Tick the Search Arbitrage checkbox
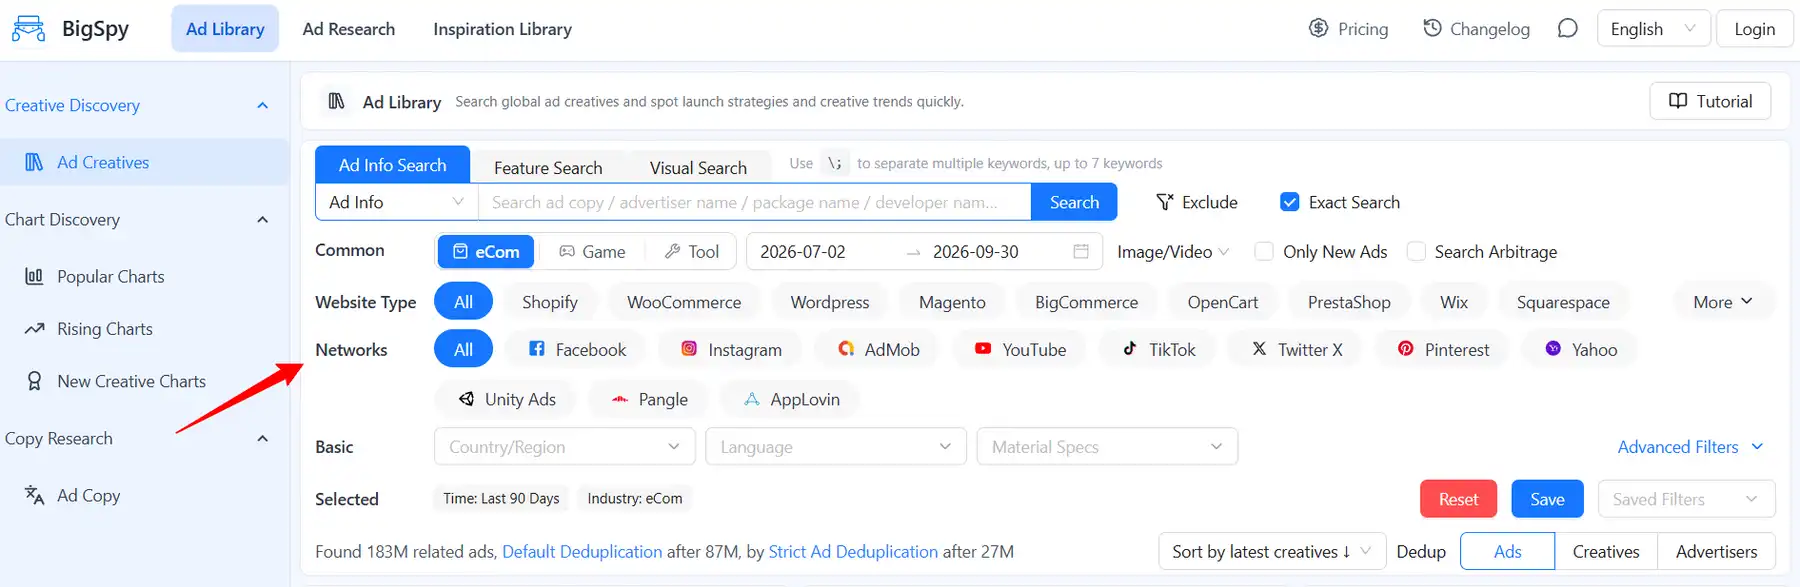Screen dimensions: 1800x587 point(1416,251)
